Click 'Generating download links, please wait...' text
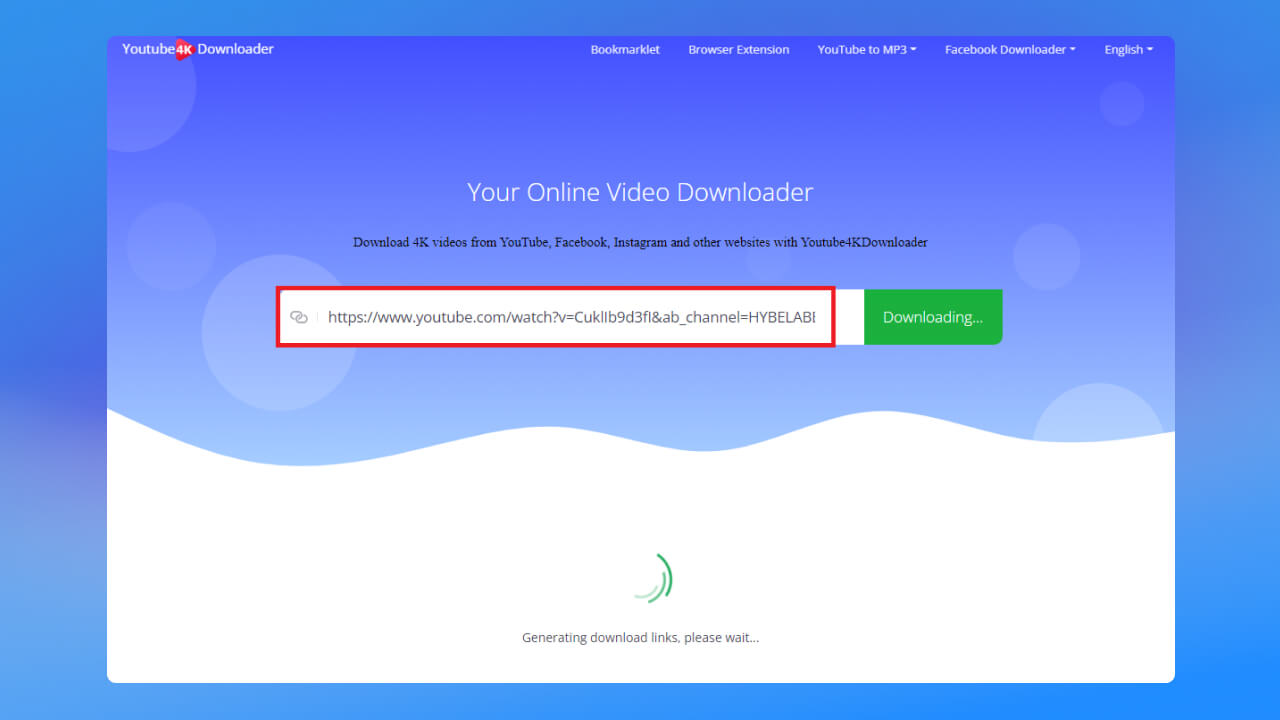Screen dimensions: 1280x720 point(640,637)
